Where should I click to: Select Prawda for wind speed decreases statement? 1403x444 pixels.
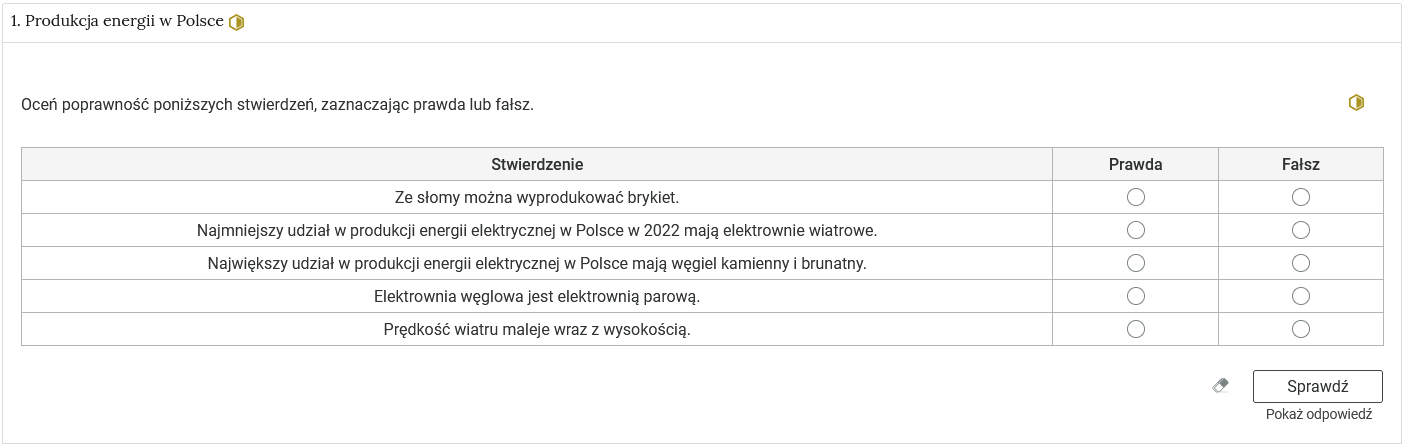pos(1135,329)
